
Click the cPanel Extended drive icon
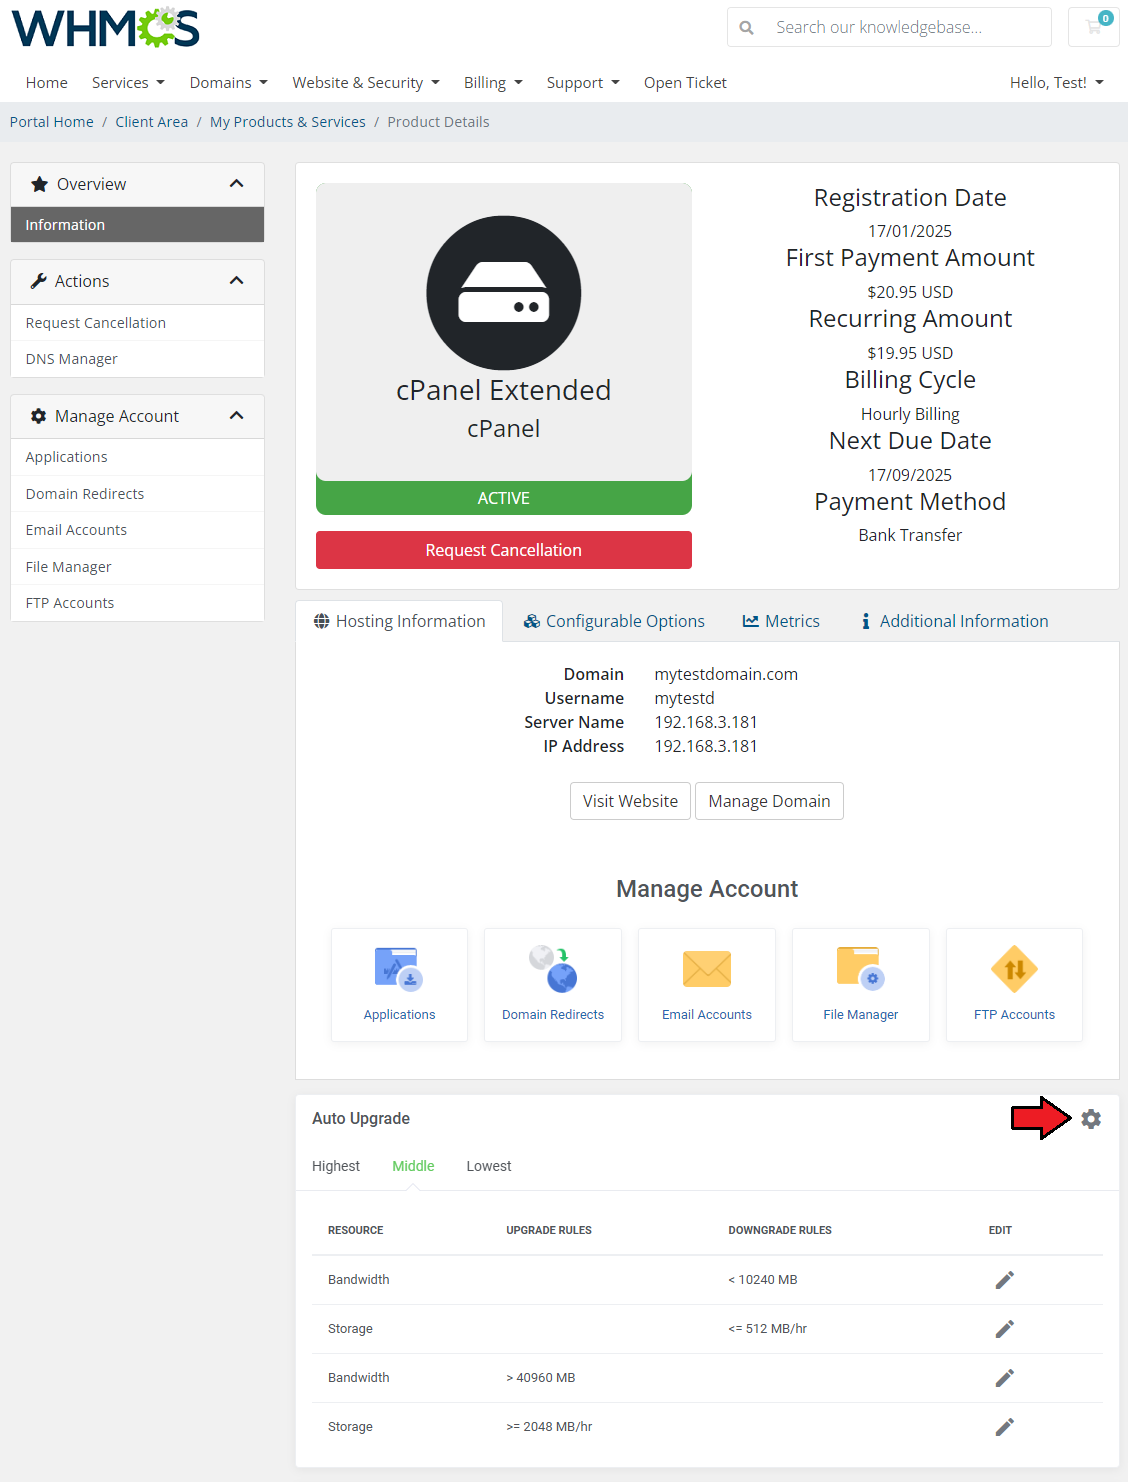point(504,293)
